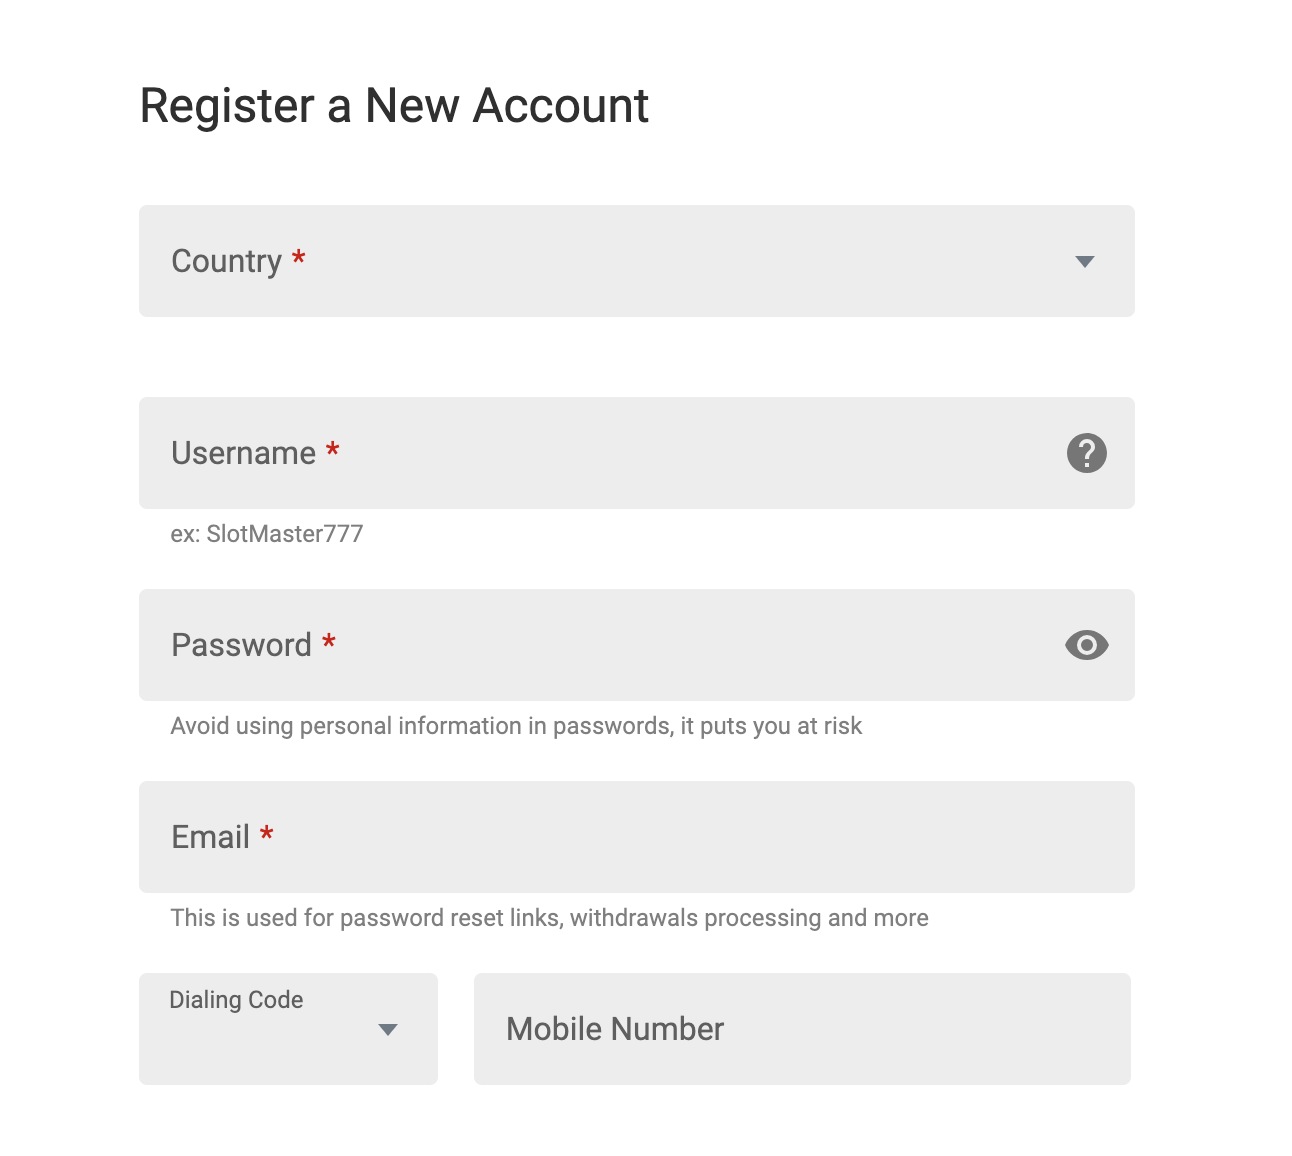Focus the Mobile Number input field

coord(802,1029)
